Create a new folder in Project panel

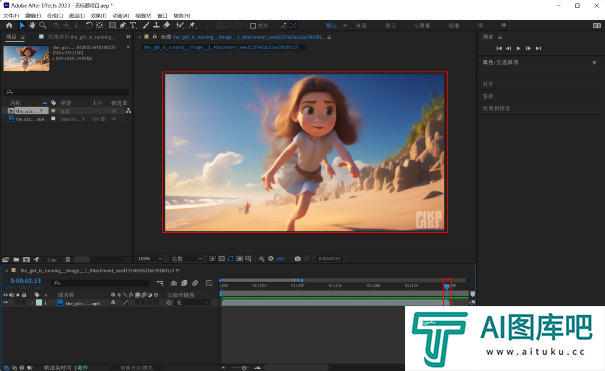coord(16,260)
